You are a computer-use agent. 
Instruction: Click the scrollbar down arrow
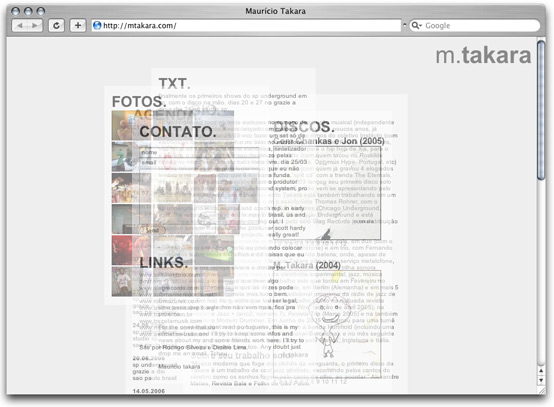pyautogui.click(x=541, y=380)
